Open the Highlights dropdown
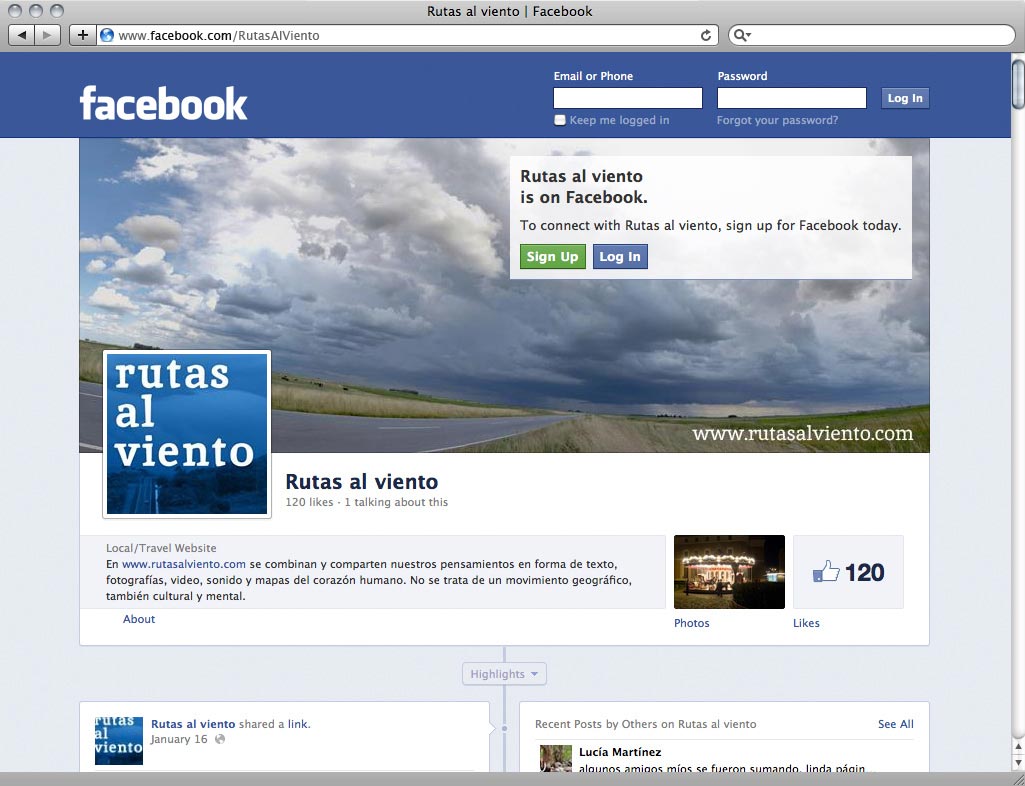This screenshot has width=1025, height=786. click(x=504, y=674)
